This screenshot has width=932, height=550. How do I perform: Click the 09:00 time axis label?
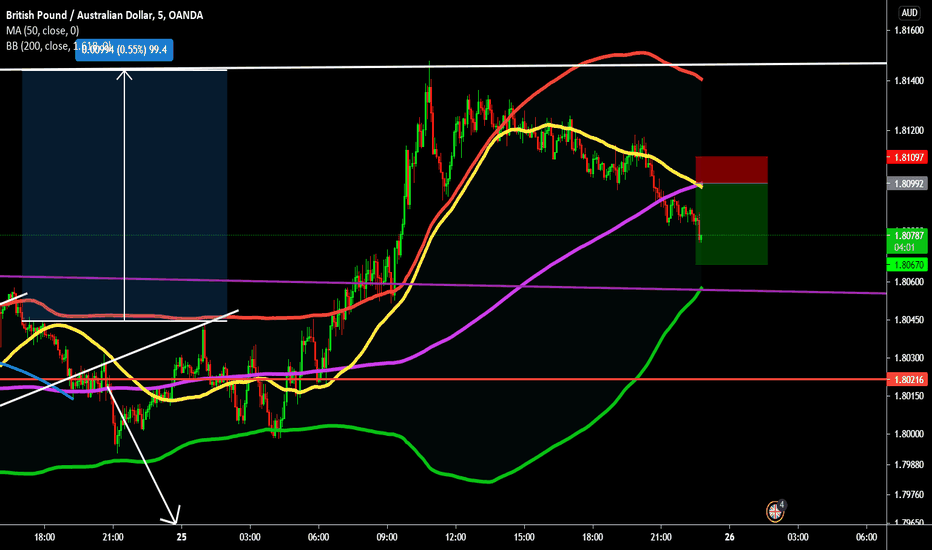tap(387, 537)
